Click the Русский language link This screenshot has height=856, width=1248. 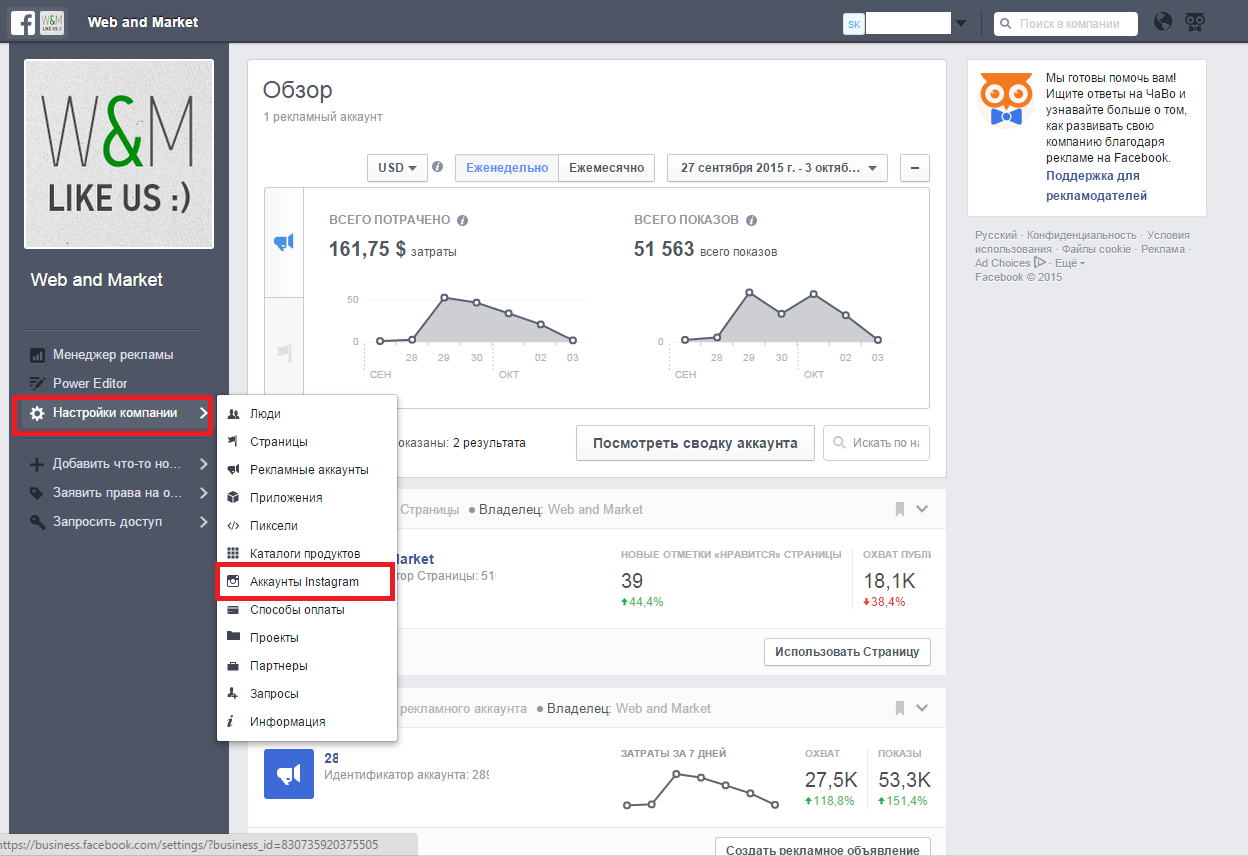[x=996, y=235]
